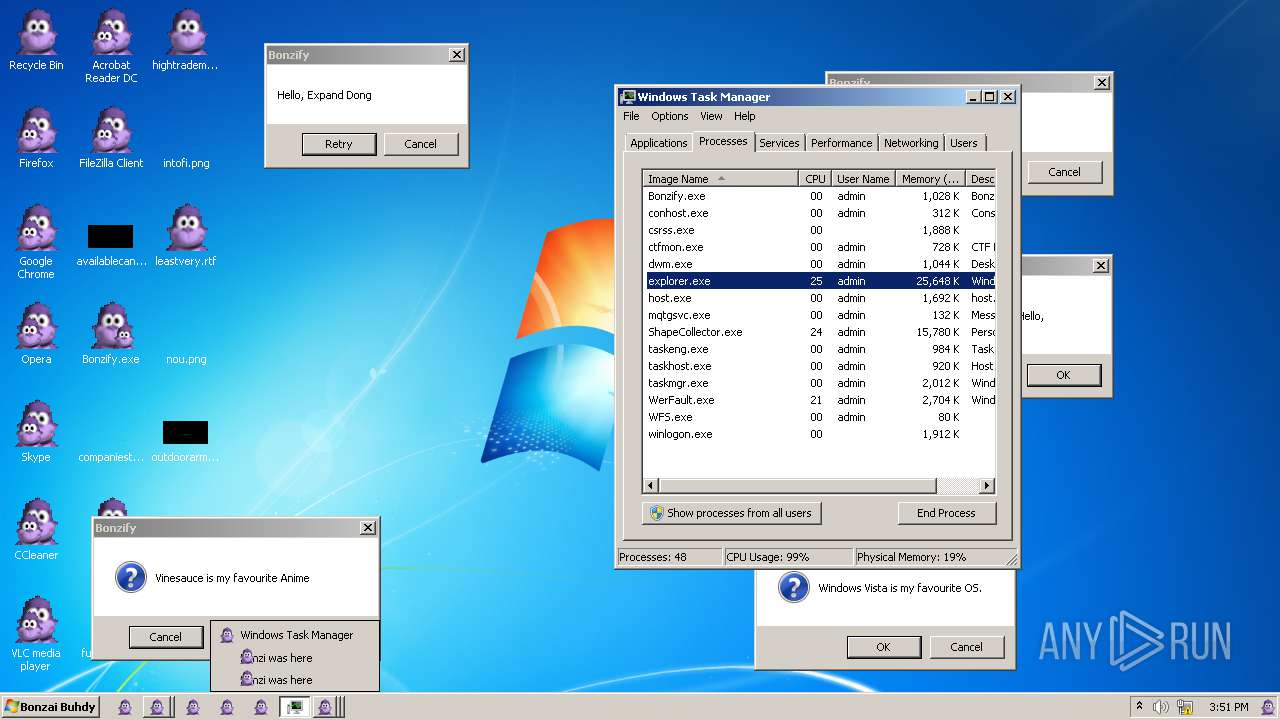
Task: Select the WFS.exe process row
Action: (x=819, y=417)
